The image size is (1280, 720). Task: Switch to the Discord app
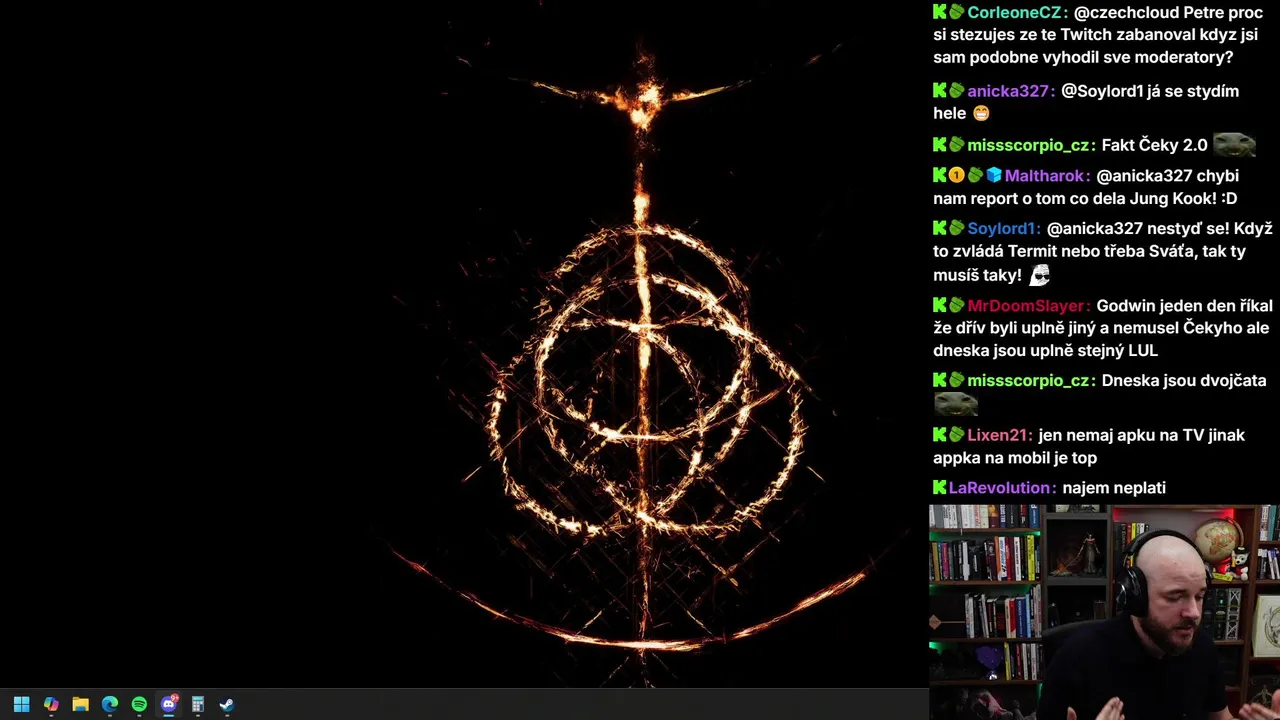click(x=169, y=704)
